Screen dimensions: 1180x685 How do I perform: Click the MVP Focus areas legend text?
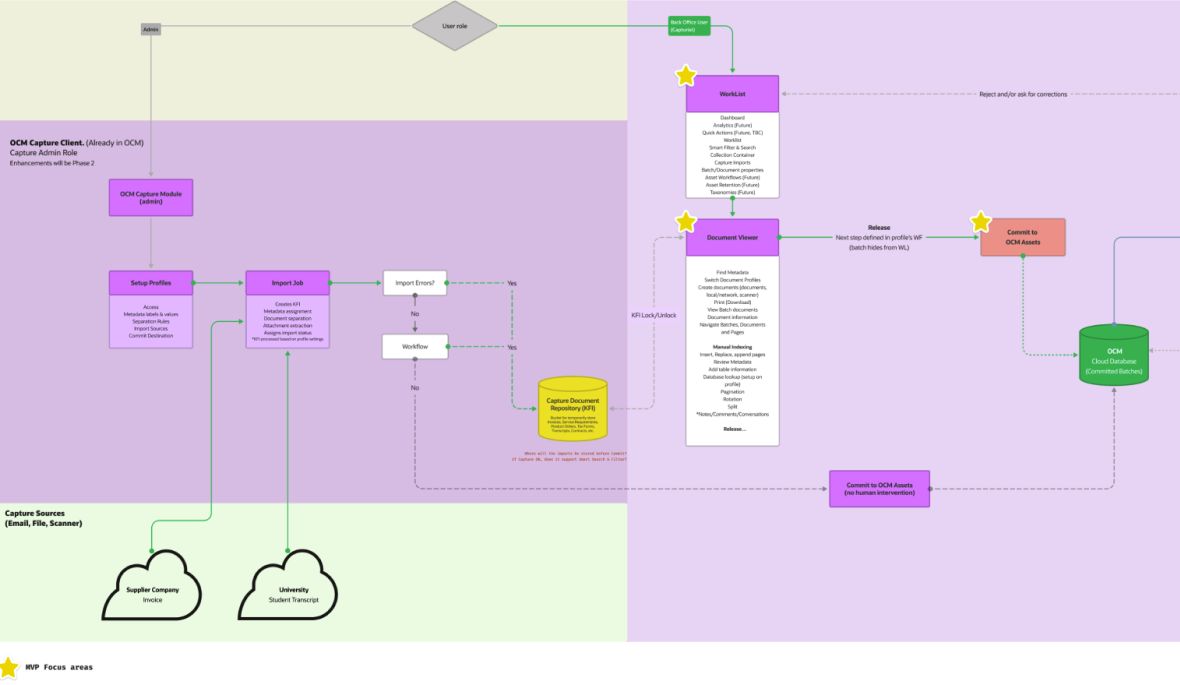click(x=59, y=667)
